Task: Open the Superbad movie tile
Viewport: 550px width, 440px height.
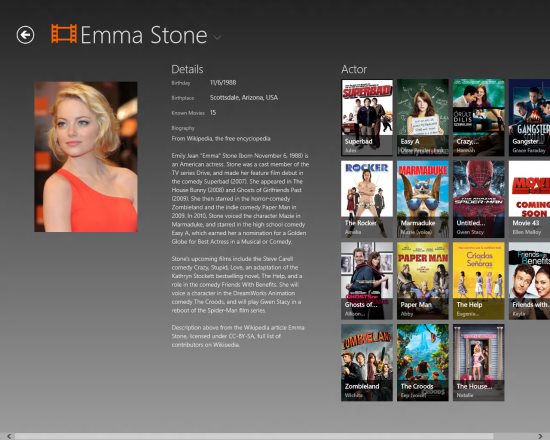Action: tap(367, 117)
